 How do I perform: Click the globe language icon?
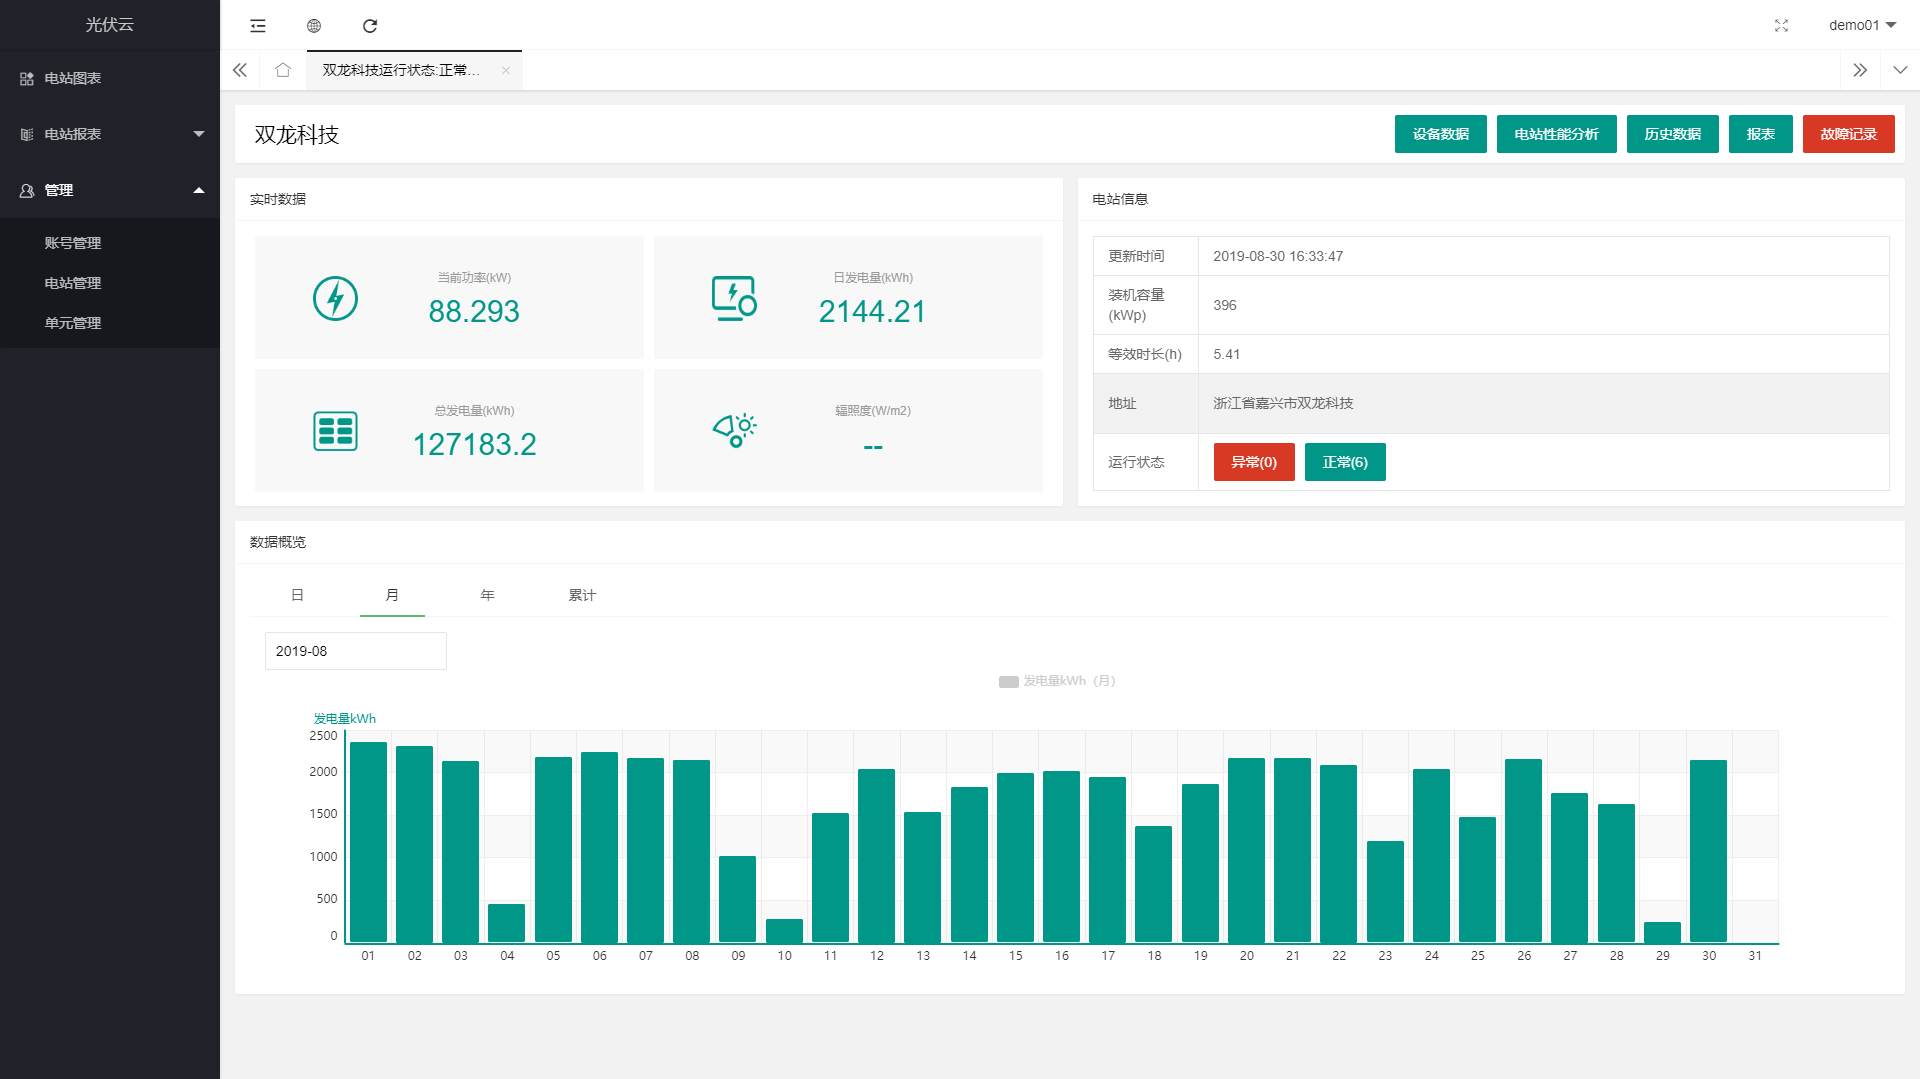pos(314,26)
